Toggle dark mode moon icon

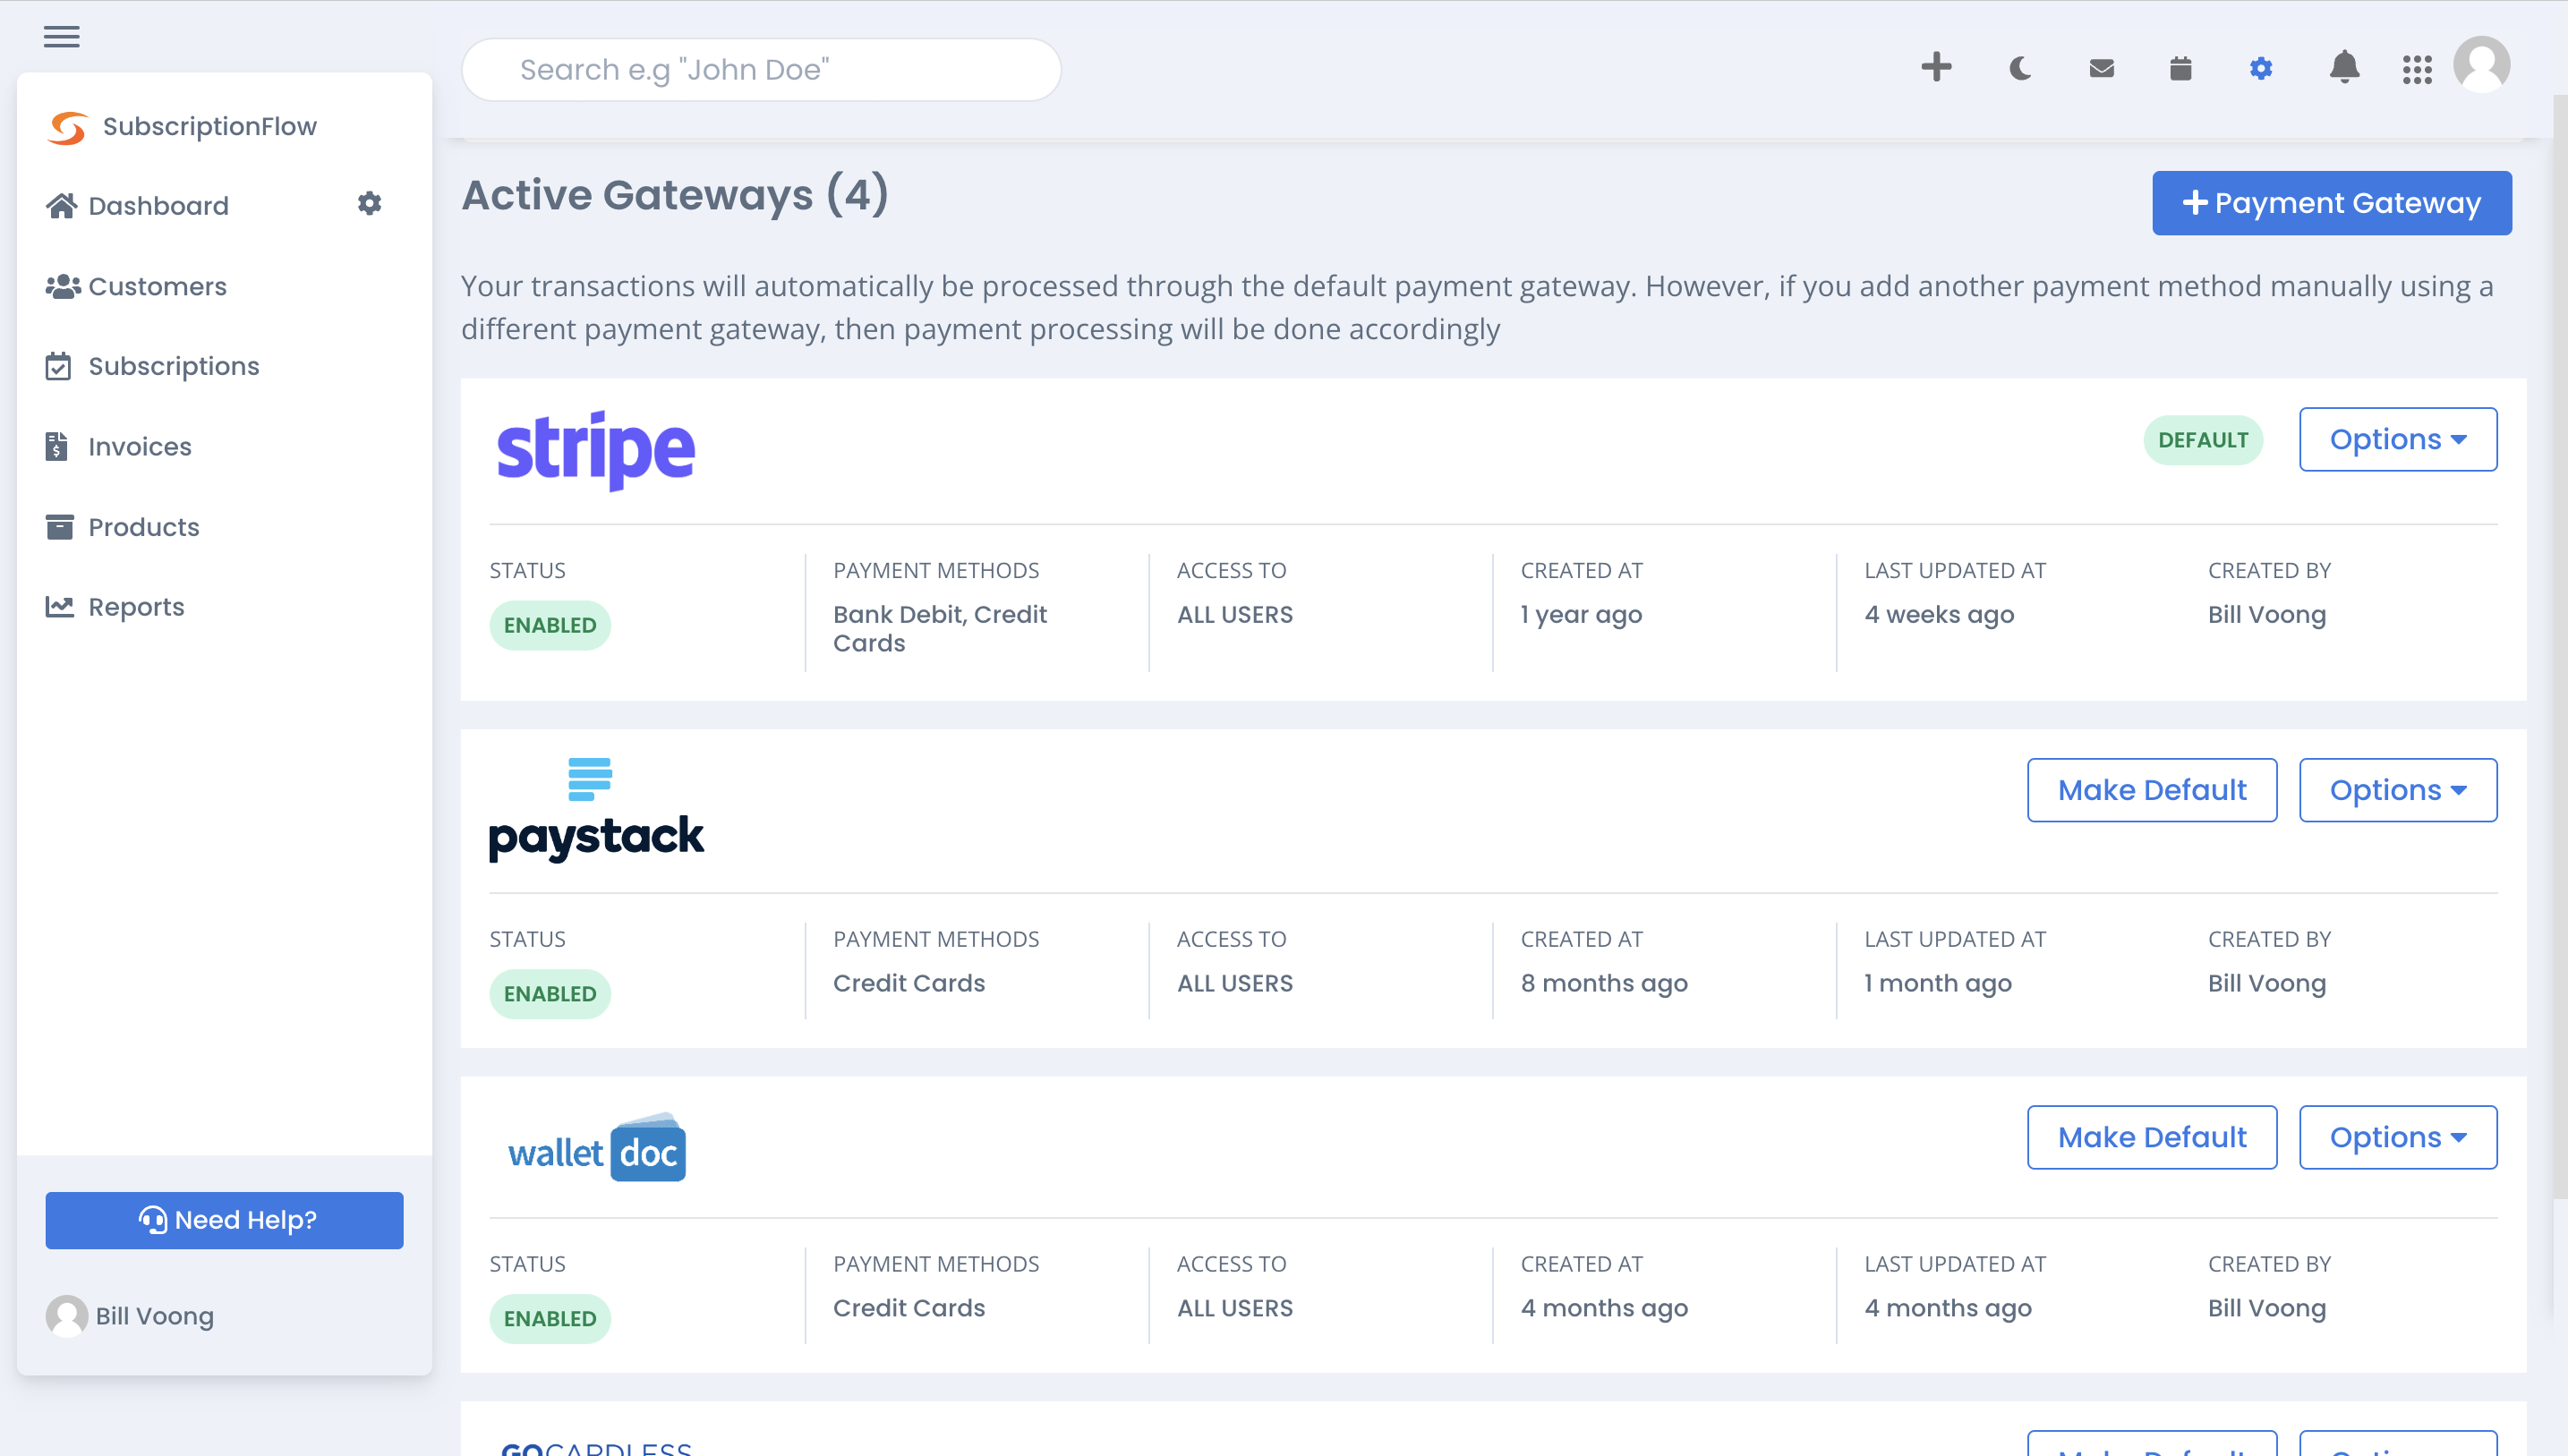click(x=2020, y=68)
